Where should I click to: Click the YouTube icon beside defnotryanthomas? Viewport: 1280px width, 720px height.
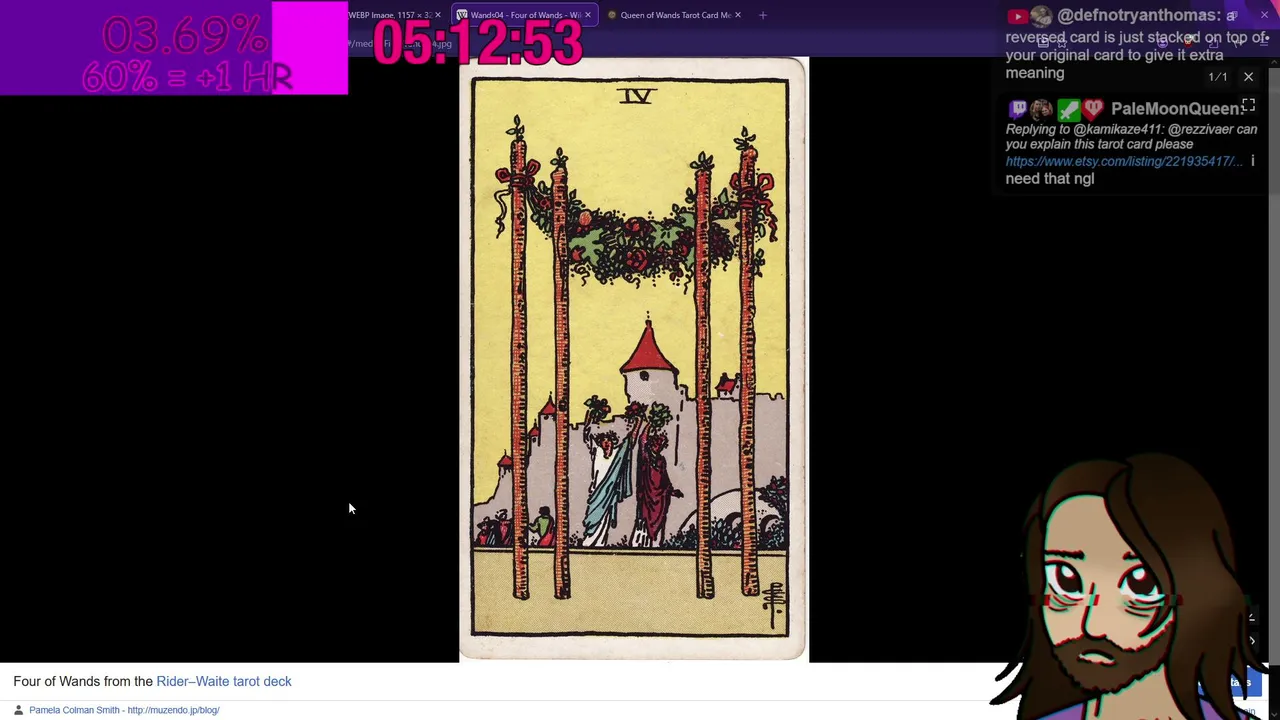pos(1017,16)
